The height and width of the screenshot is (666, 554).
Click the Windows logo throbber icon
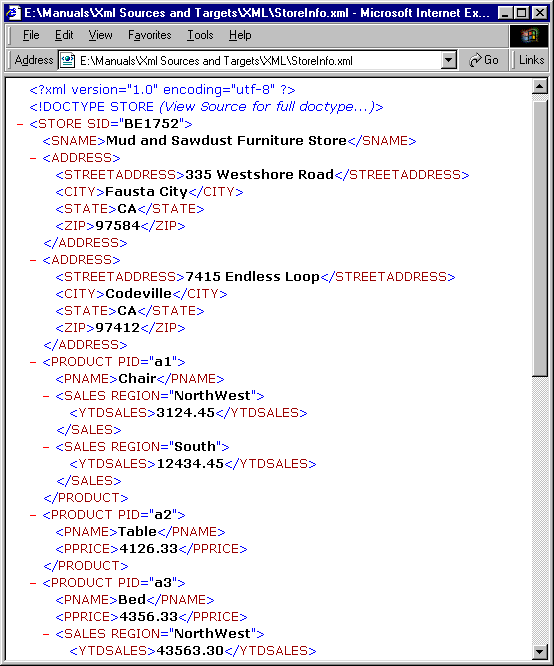click(529, 35)
